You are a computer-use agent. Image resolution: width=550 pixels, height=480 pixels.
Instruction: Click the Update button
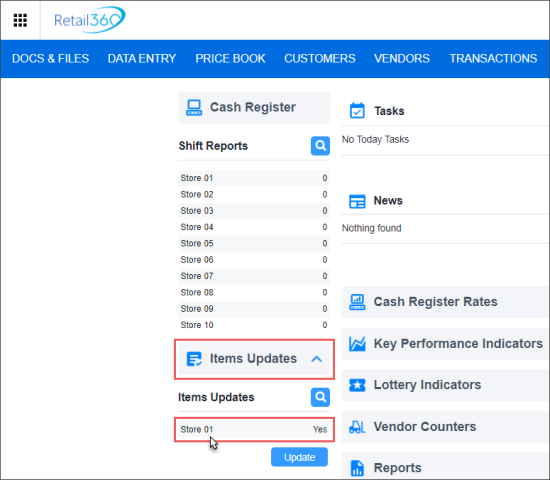[299, 457]
